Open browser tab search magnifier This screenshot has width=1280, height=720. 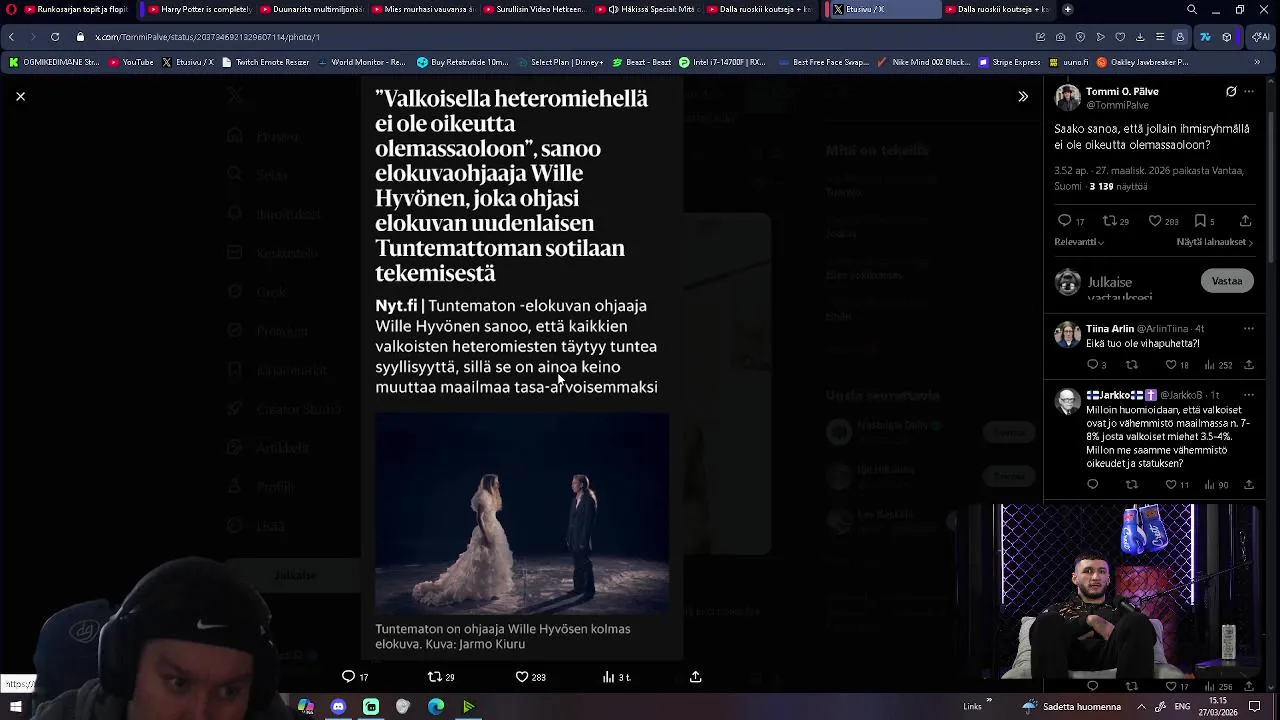1191,9
